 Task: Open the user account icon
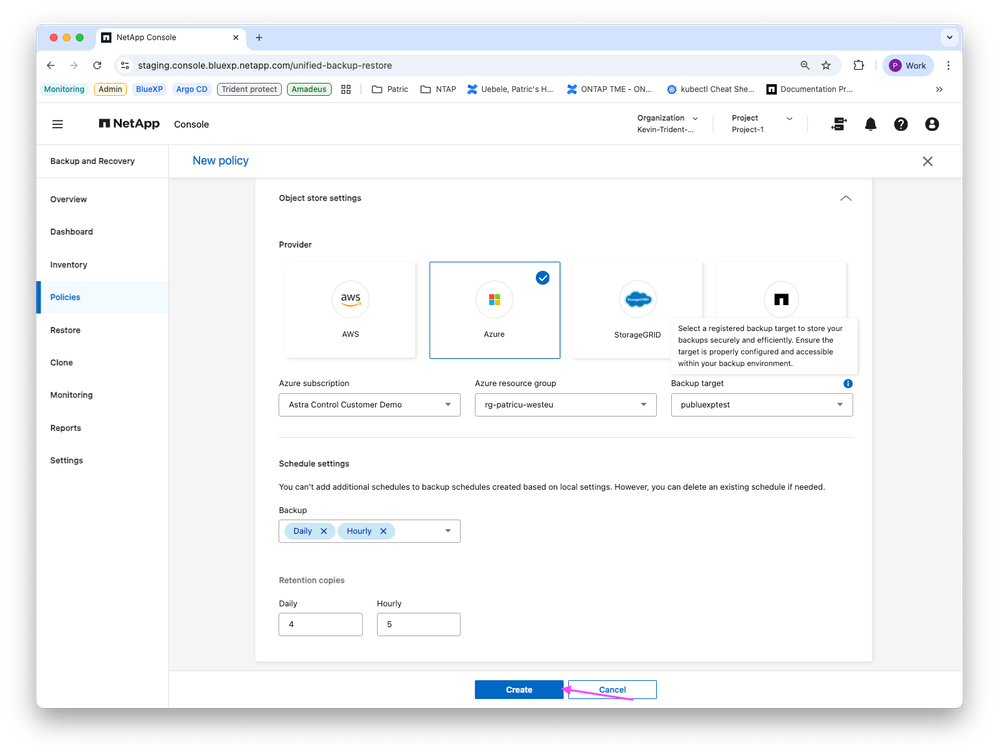[x=931, y=124]
